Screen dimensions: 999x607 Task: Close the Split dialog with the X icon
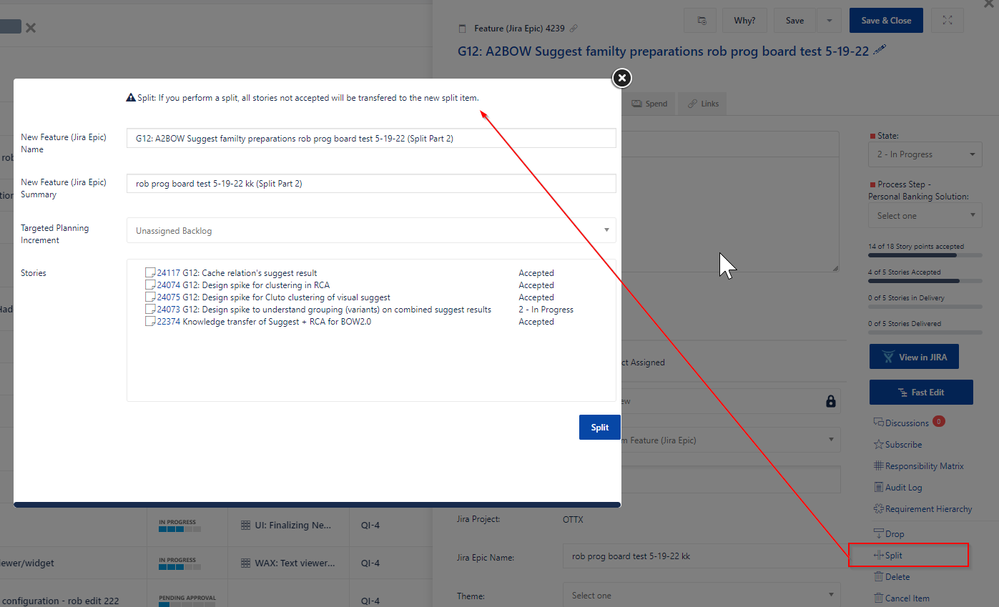point(622,78)
